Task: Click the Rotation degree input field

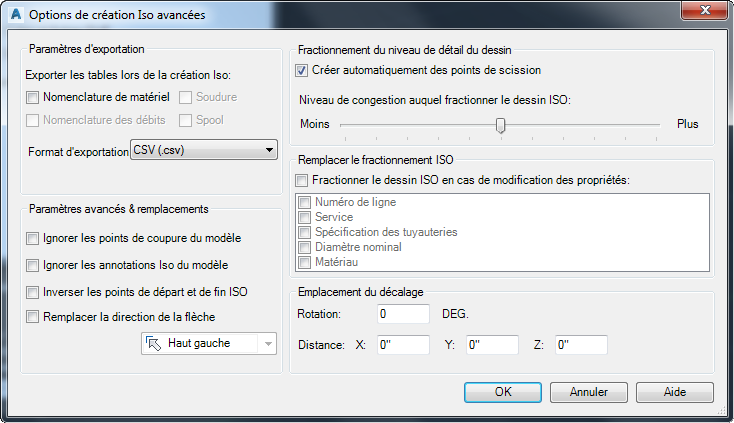Action: [403, 314]
